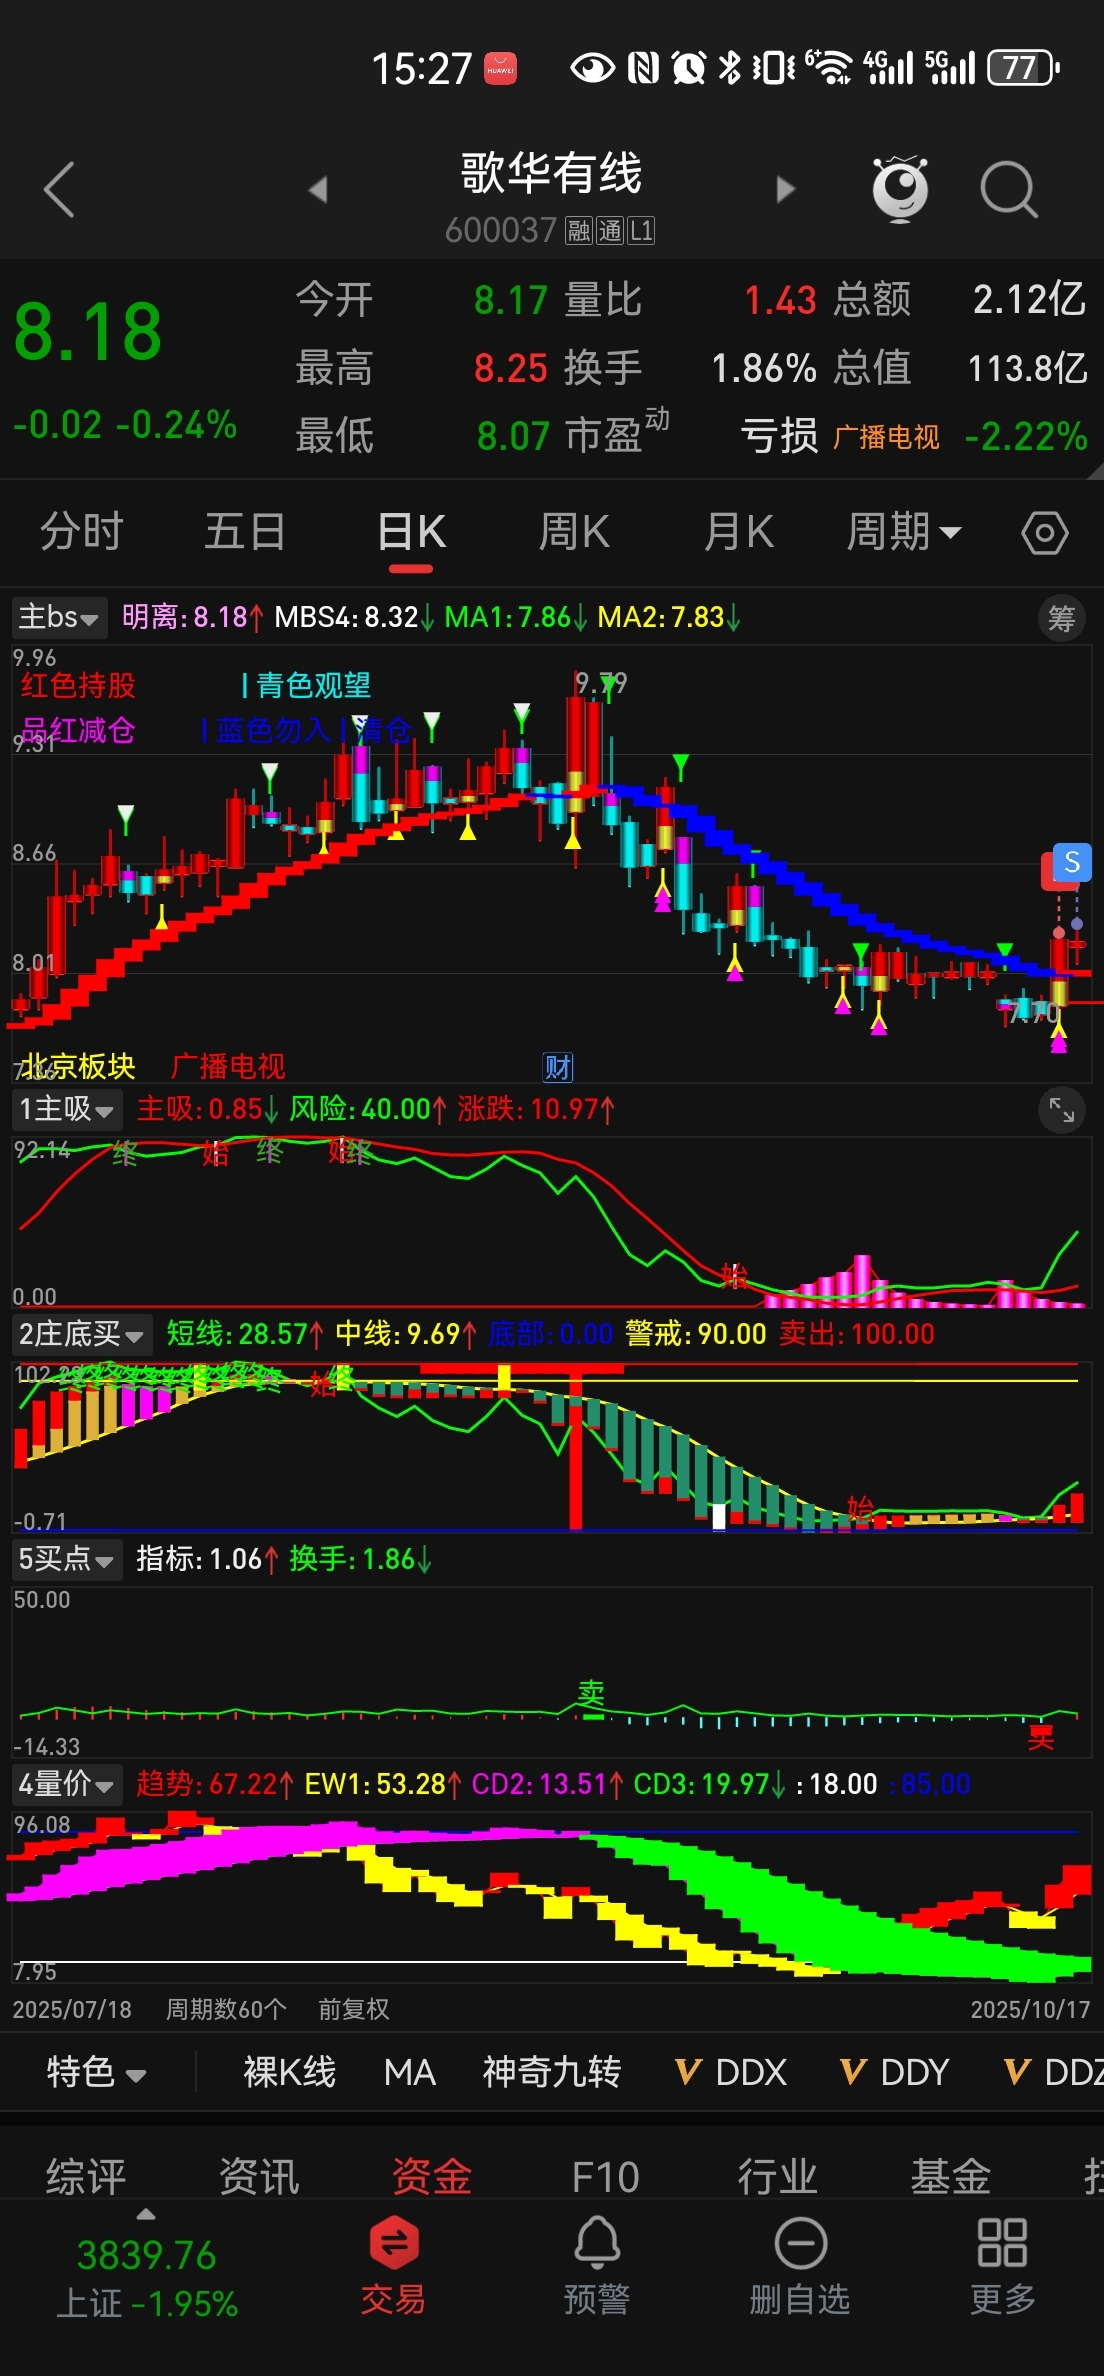1104x2376 pixels.
Task: Tap the 筹 chip distribution icon
Action: click(x=1061, y=619)
